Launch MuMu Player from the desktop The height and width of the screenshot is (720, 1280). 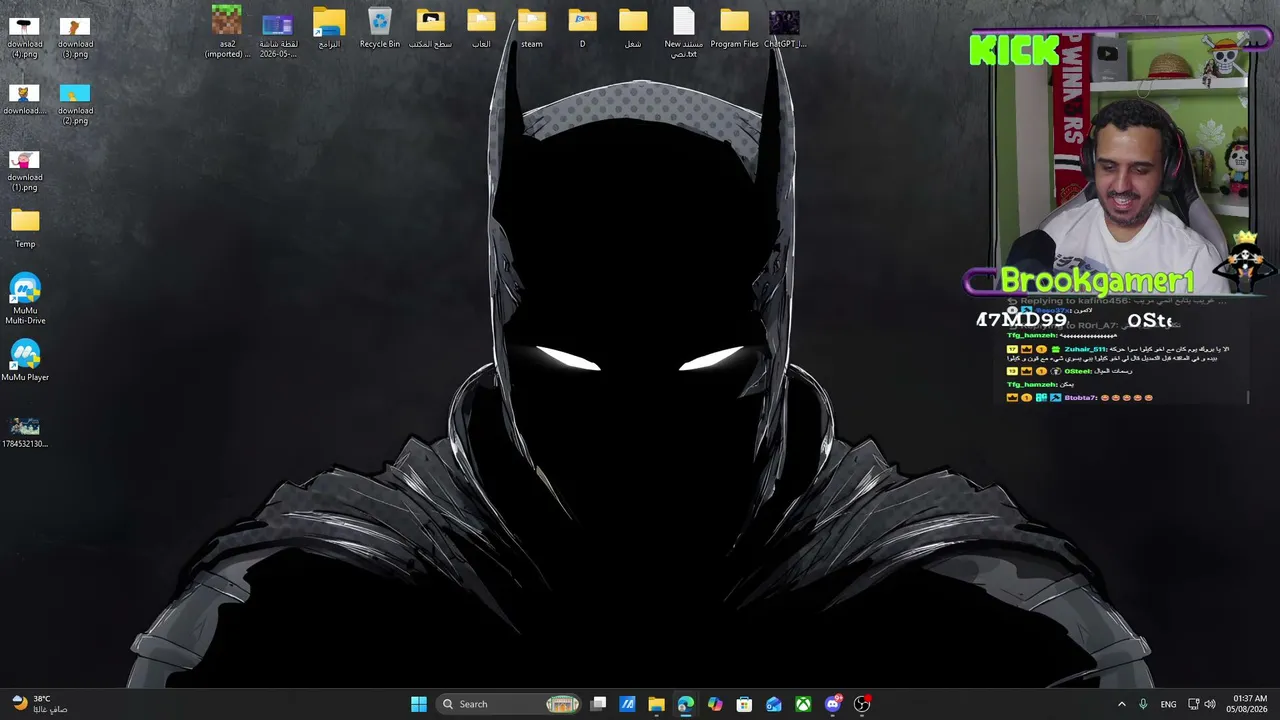(x=25, y=361)
